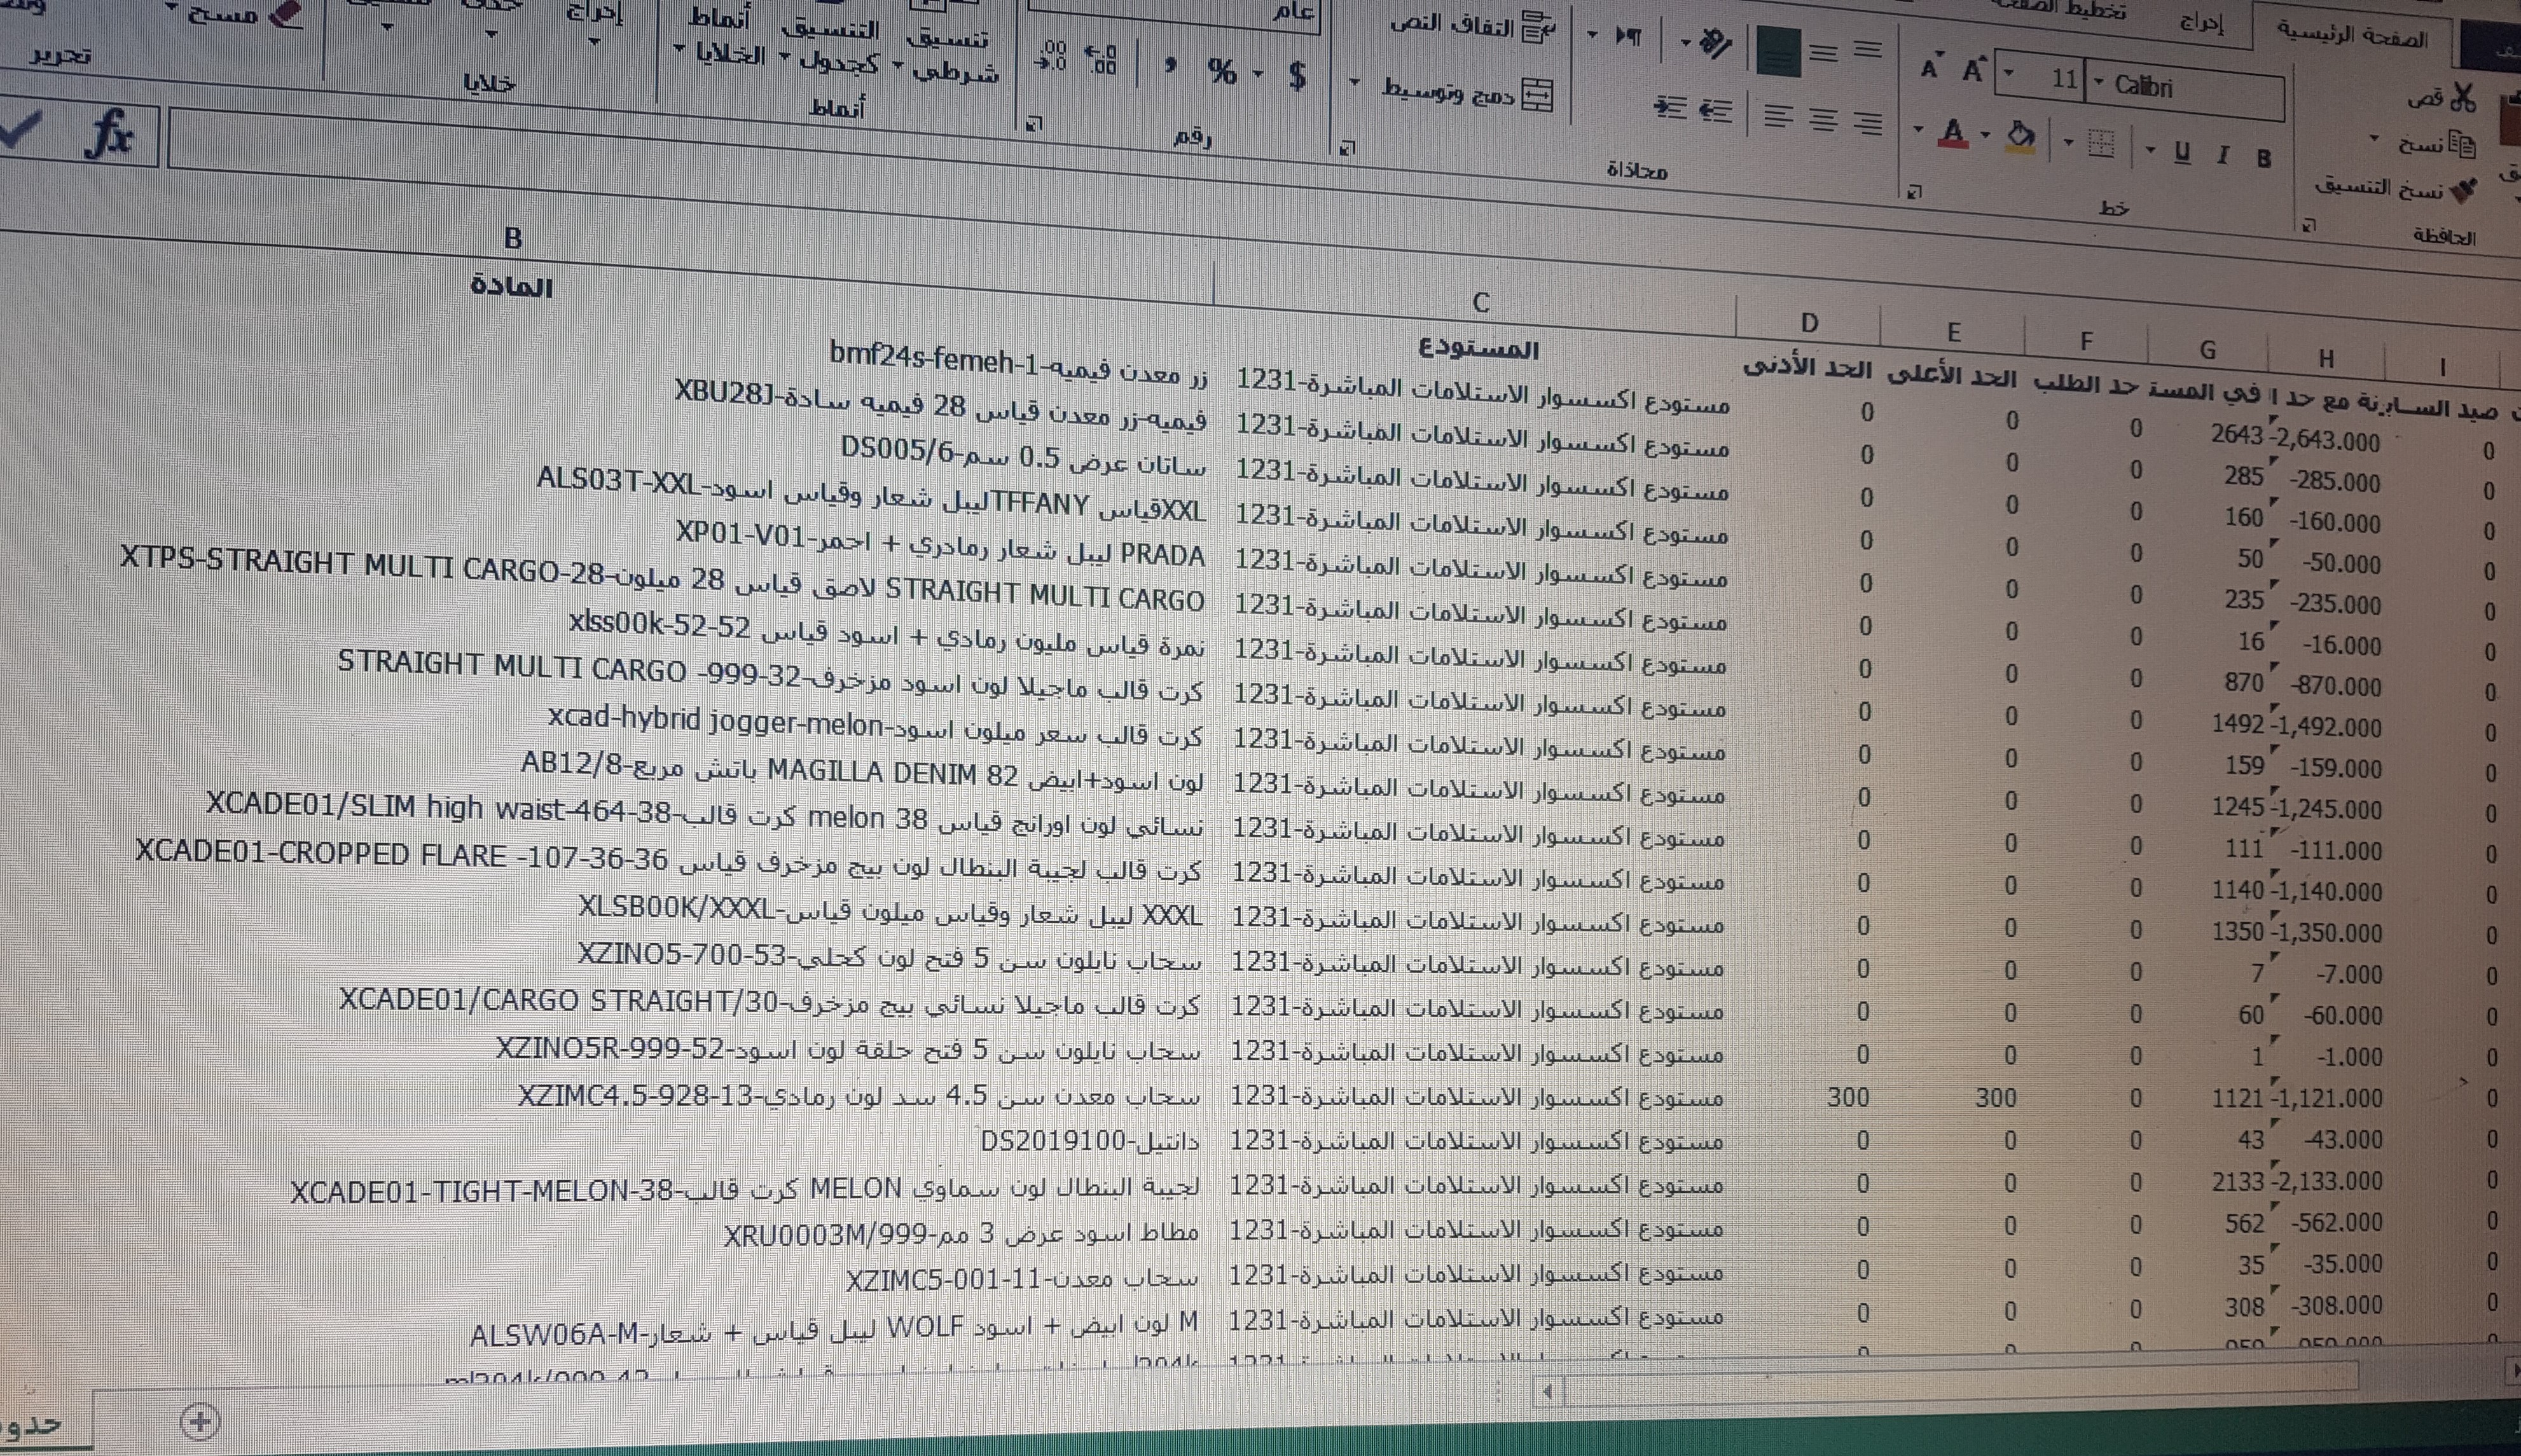Click the fx Insert Function icon

click(x=110, y=133)
